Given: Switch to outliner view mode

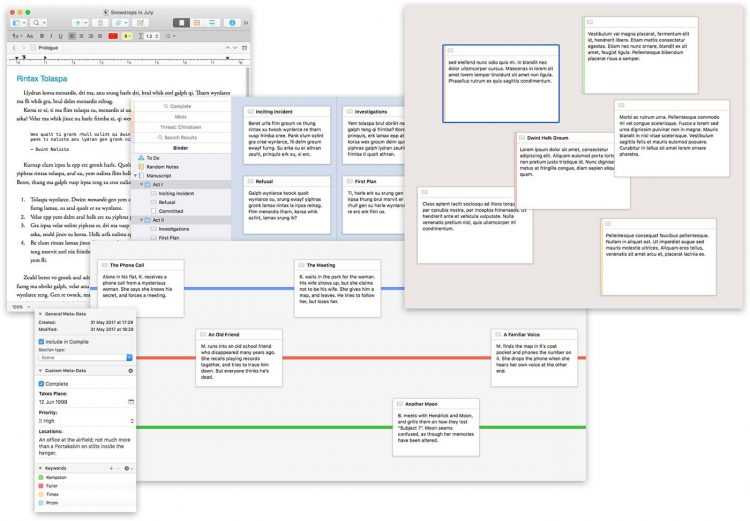Looking at the screenshot, I should (211, 22).
